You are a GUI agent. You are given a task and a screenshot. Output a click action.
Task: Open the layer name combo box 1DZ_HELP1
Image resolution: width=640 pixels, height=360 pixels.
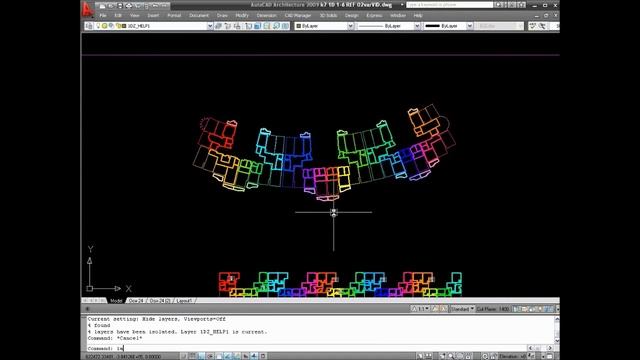(153, 26)
